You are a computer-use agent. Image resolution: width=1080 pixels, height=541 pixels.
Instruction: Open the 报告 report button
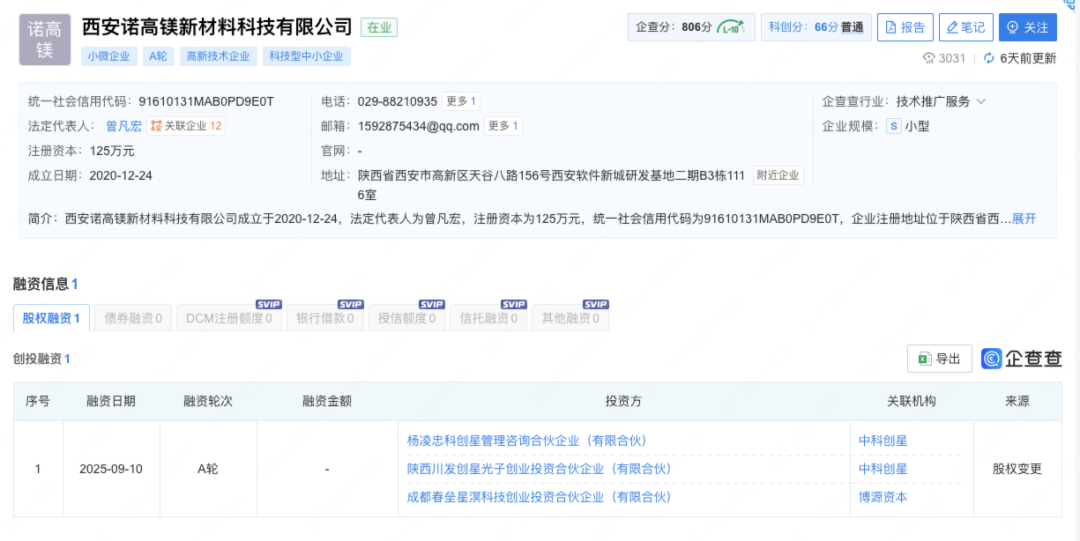tap(904, 28)
